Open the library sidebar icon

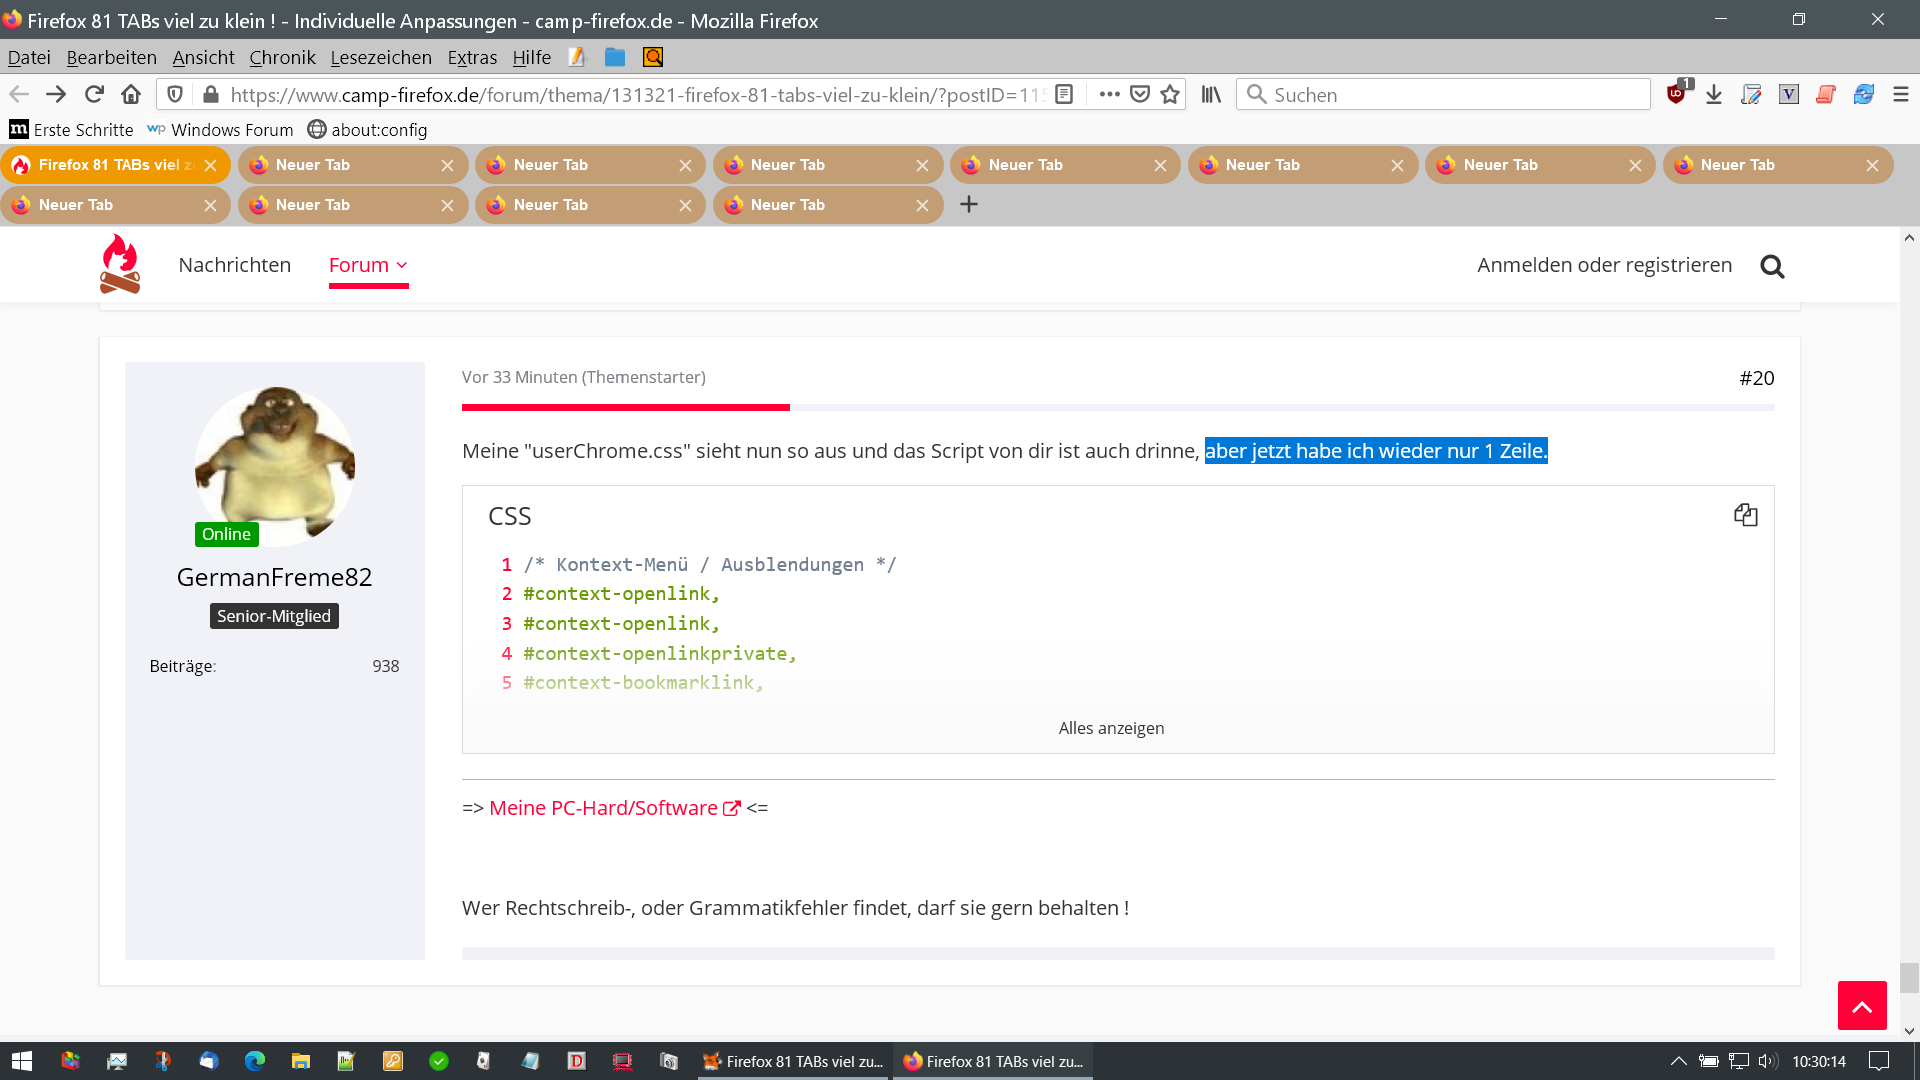1211,94
